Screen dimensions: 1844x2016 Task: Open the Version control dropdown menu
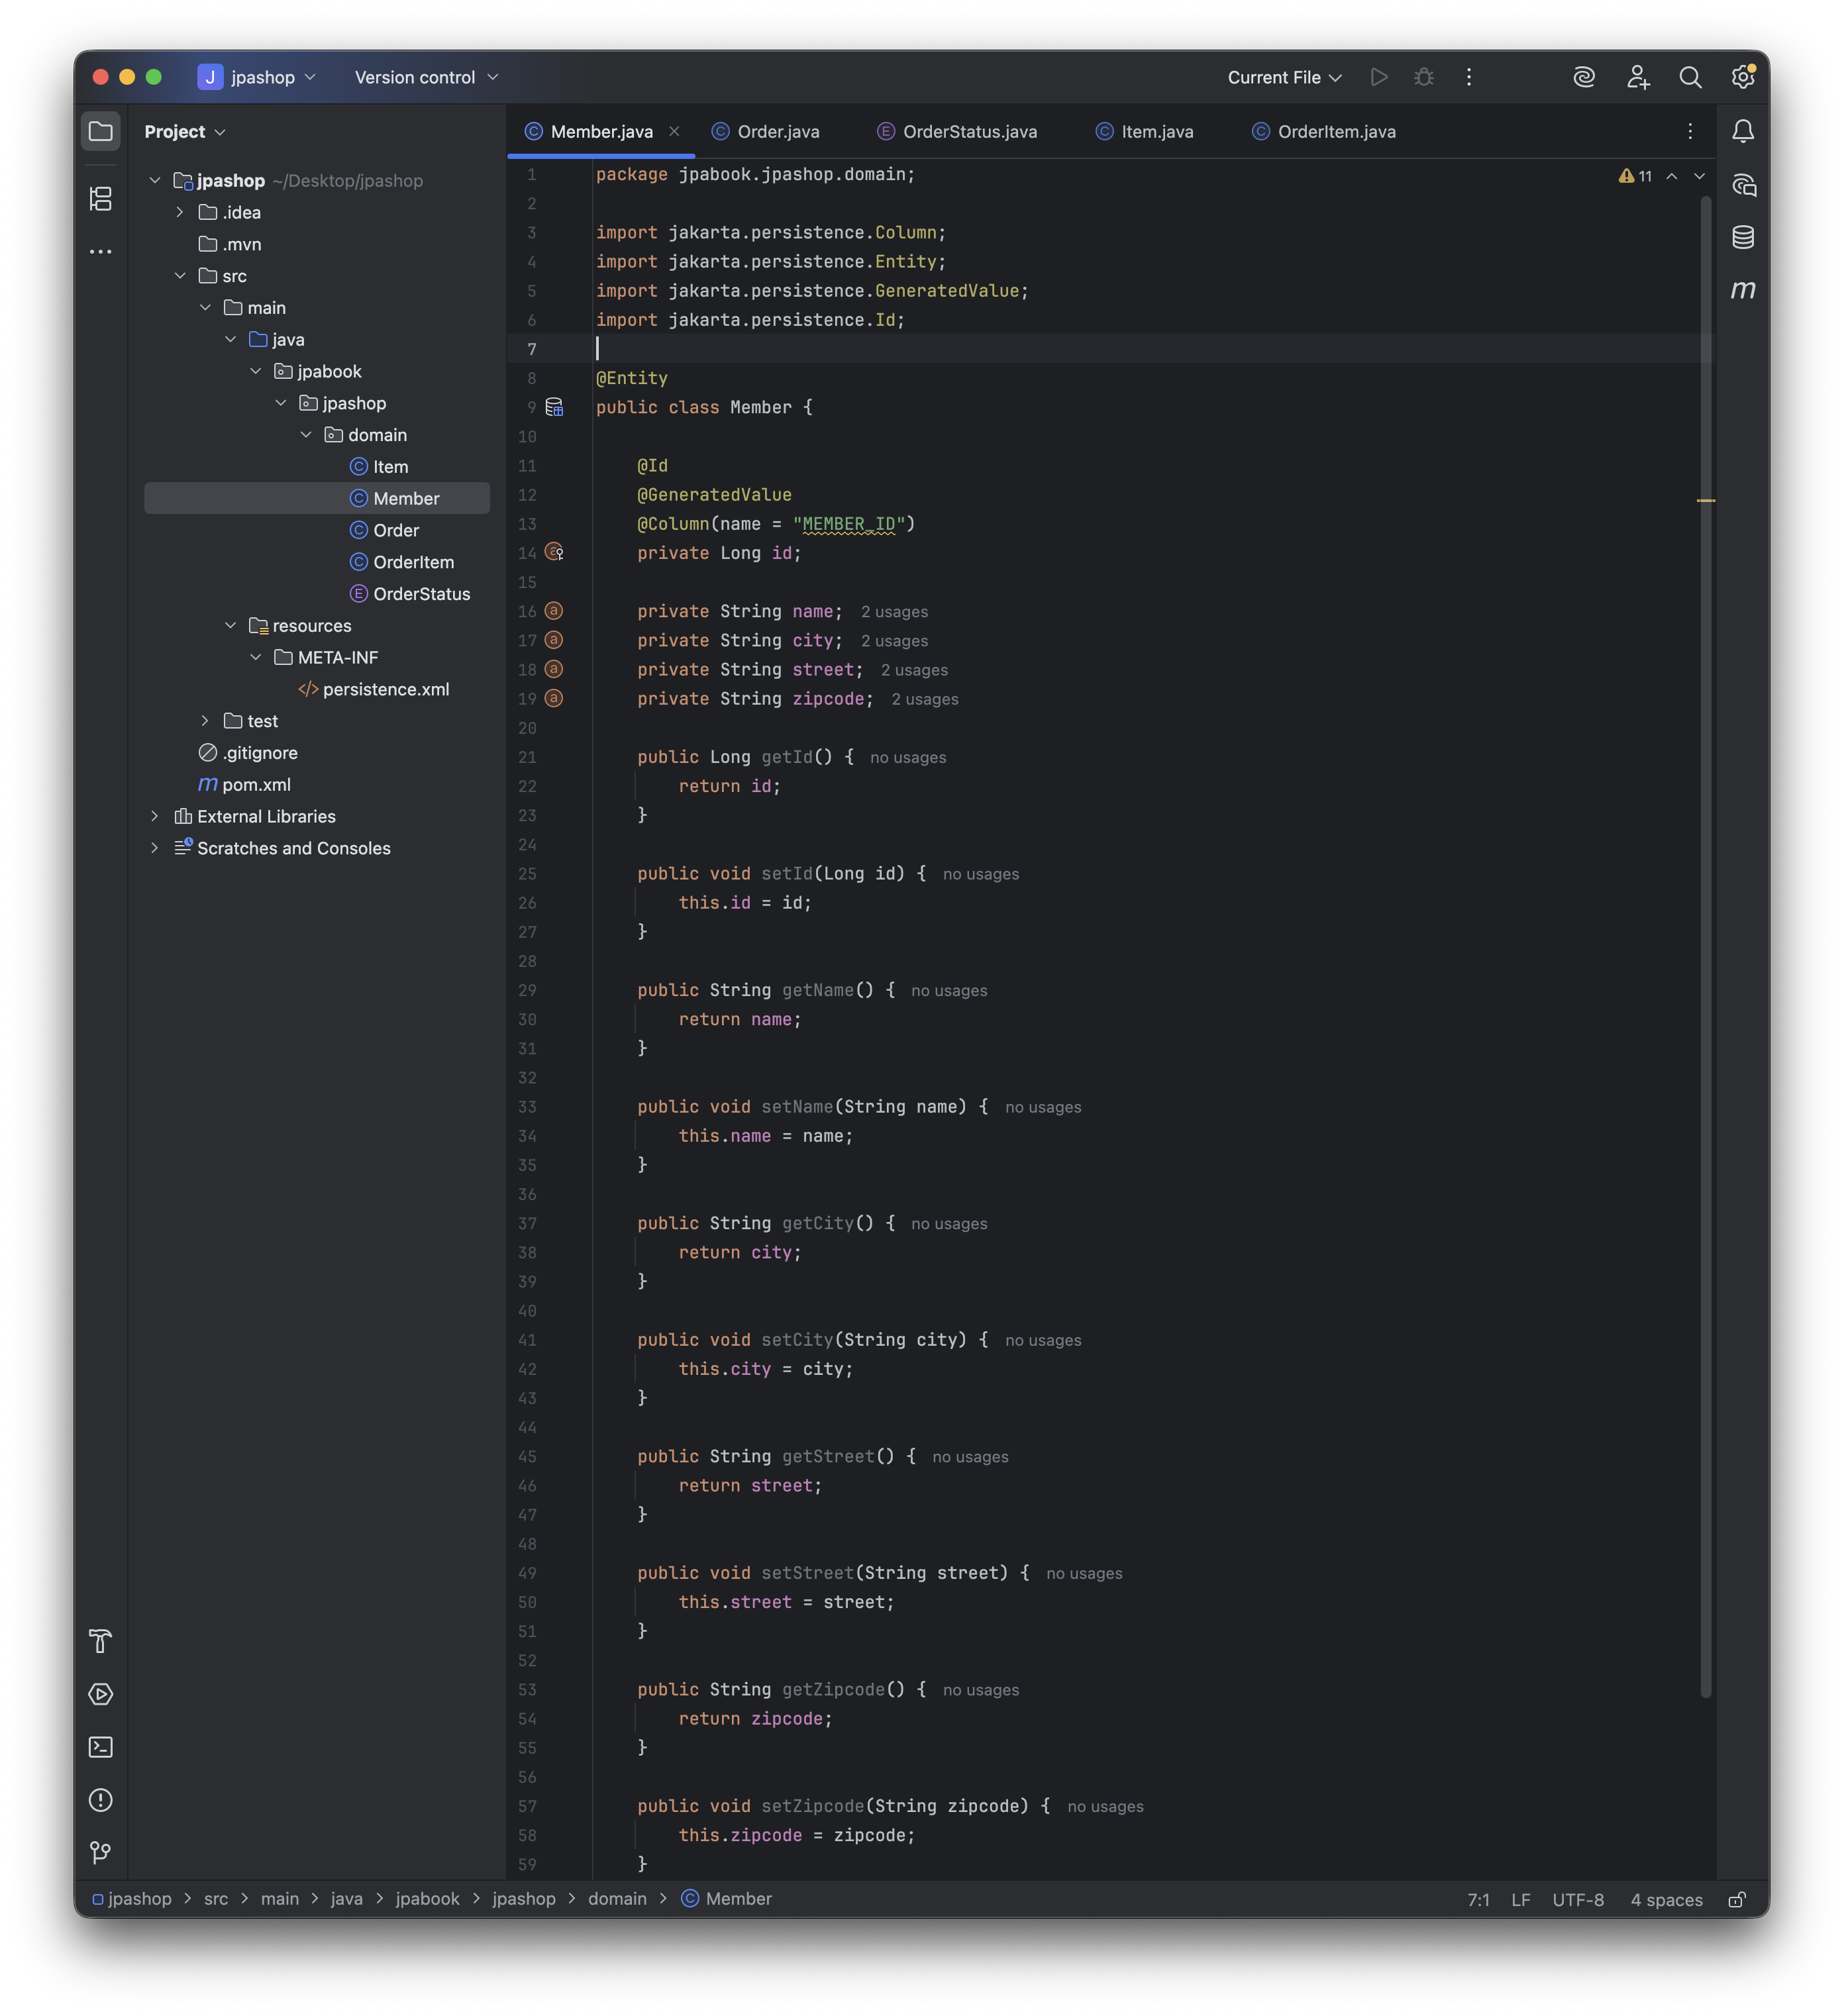click(x=426, y=77)
